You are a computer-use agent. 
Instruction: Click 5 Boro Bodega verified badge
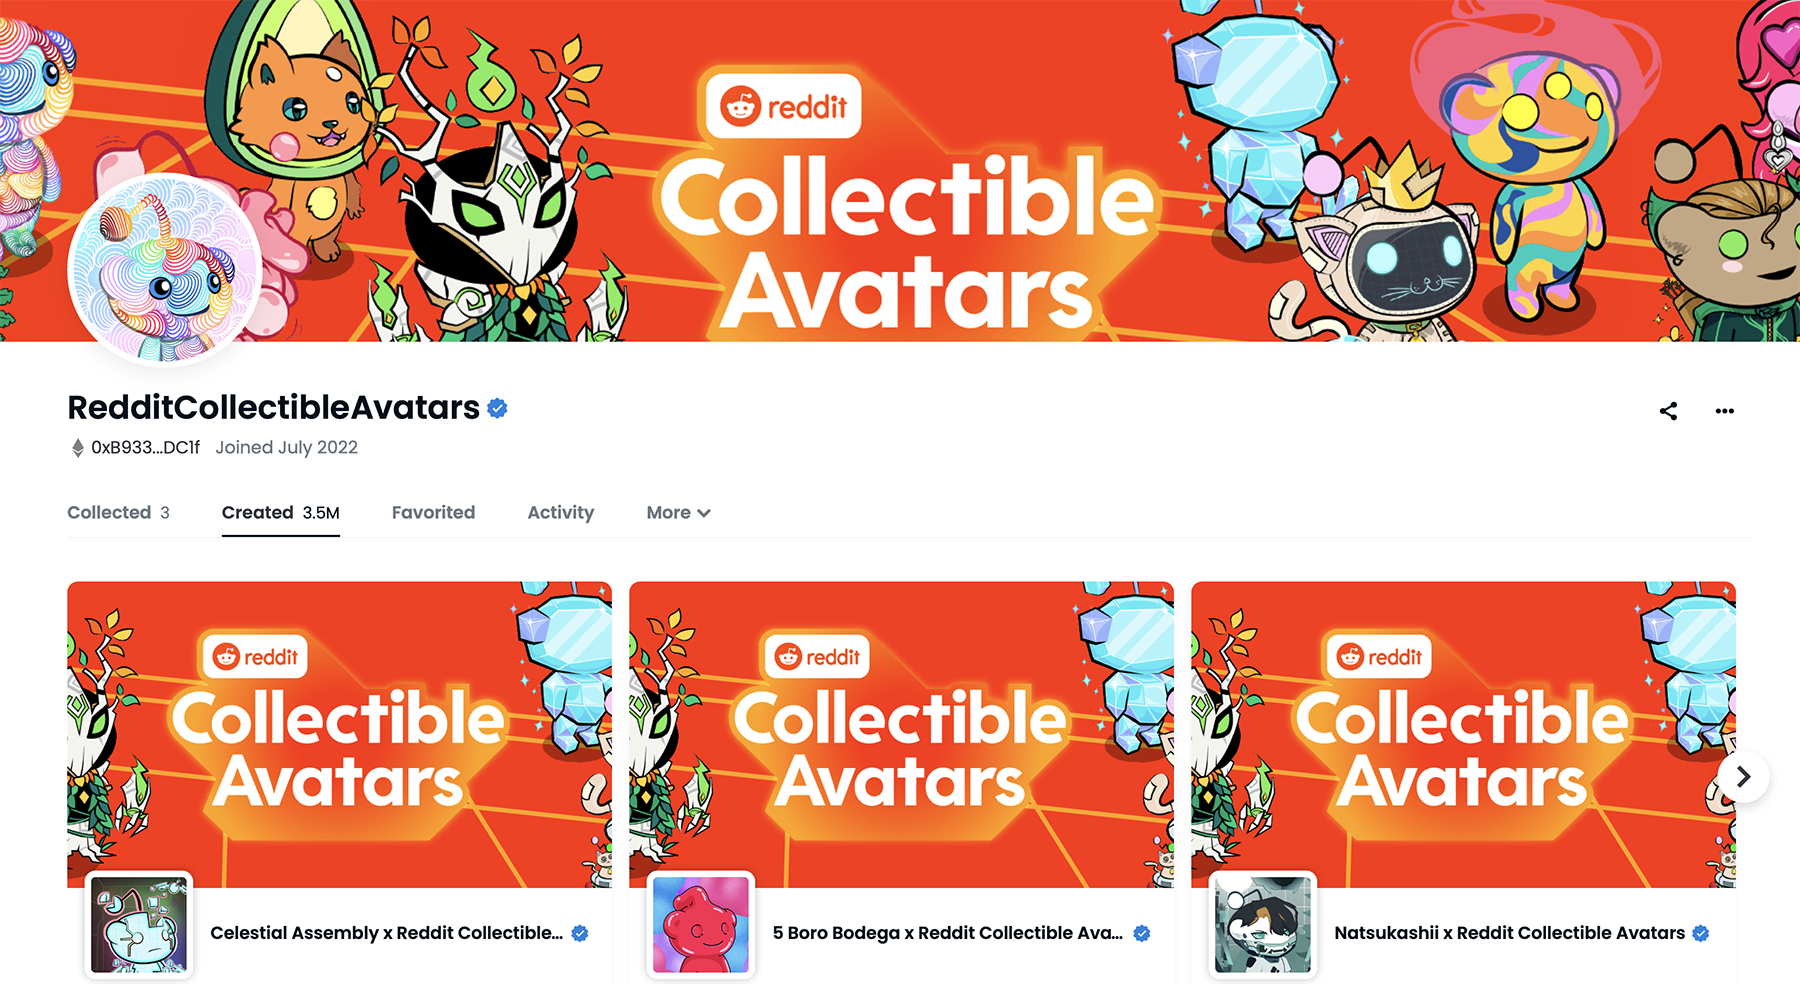[1142, 933]
